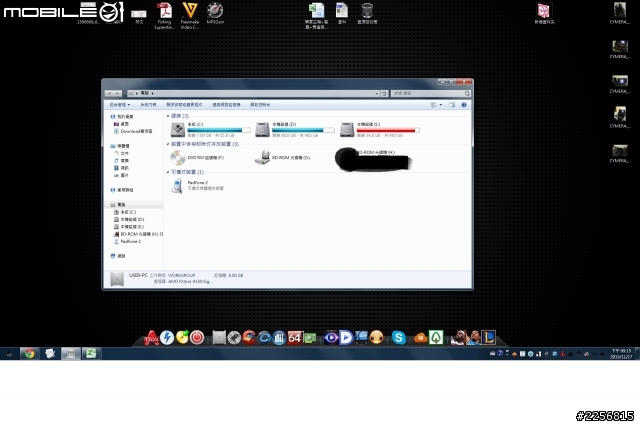The image size is (640, 424).
Task: Open Excel from the taskbar
Action: (91, 353)
